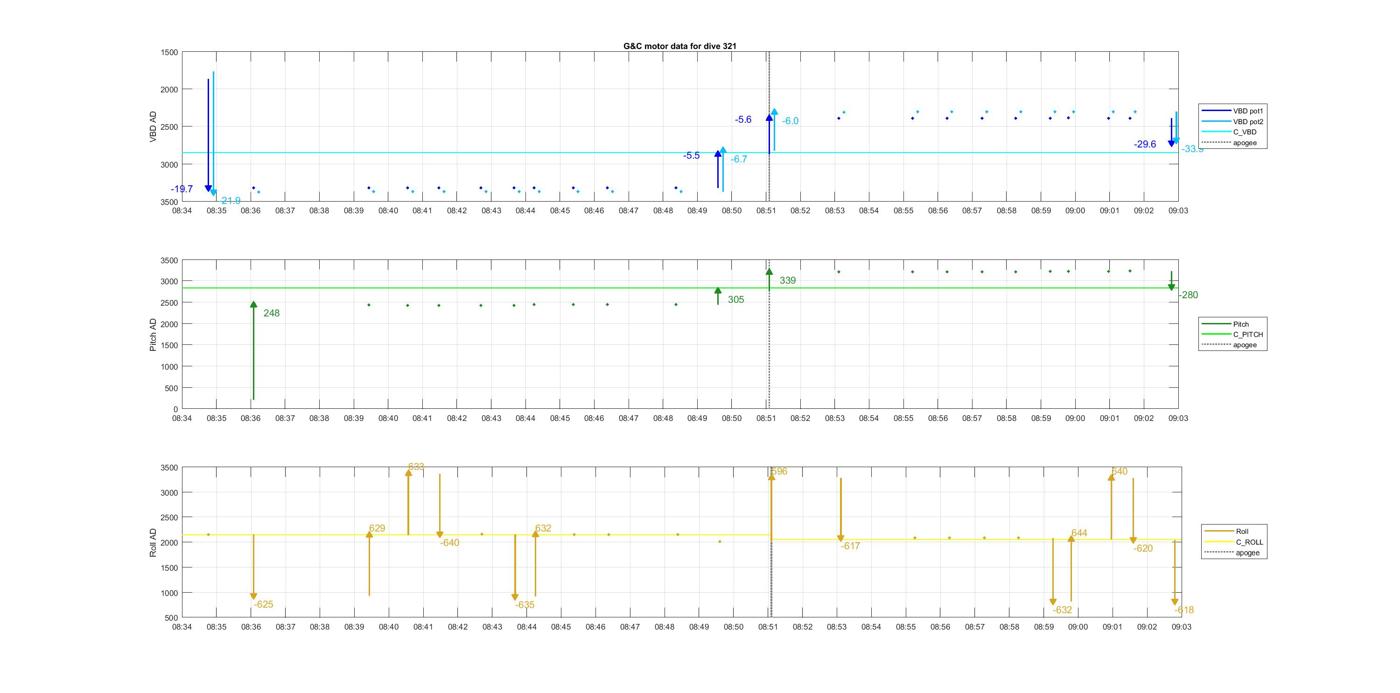This screenshot has width=1400, height=693.
Task: Click the '1500' tick on the VBD y-axis
Action: click(x=169, y=52)
